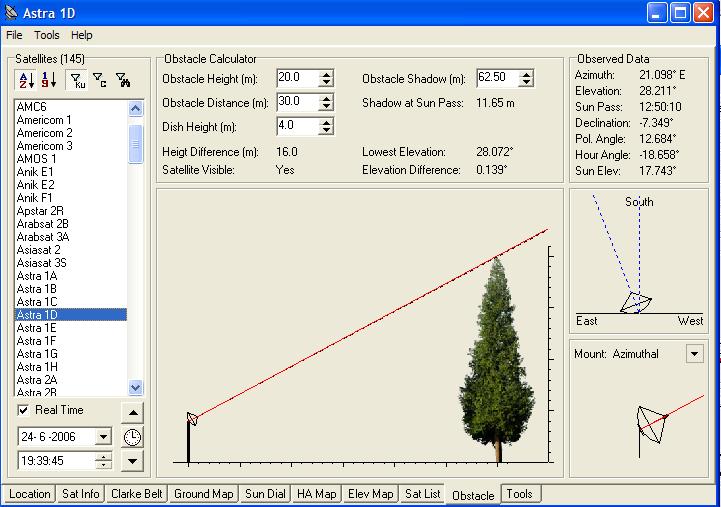The height and width of the screenshot is (507, 721).
Task: Increase Obstacle Height with up spinner
Action: pos(326,74)
